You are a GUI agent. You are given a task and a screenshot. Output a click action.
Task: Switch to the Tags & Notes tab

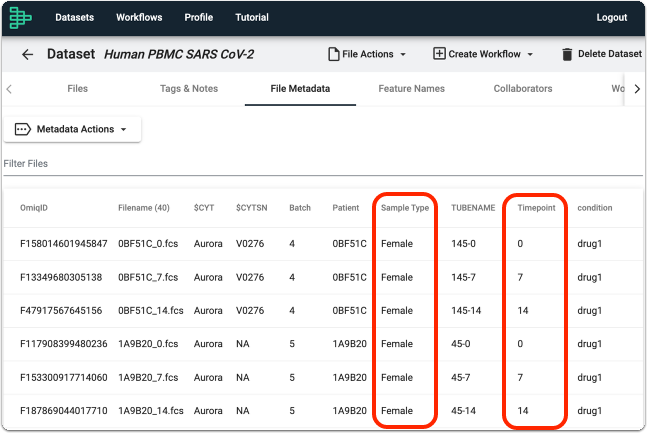pyautogui.click(x=189, y=89)
